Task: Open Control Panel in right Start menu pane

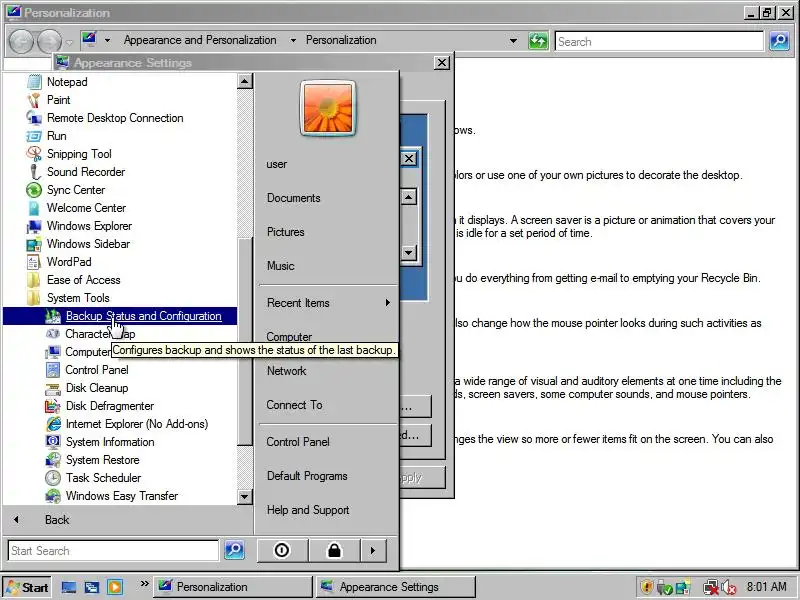Action: [x=298, y=442]
